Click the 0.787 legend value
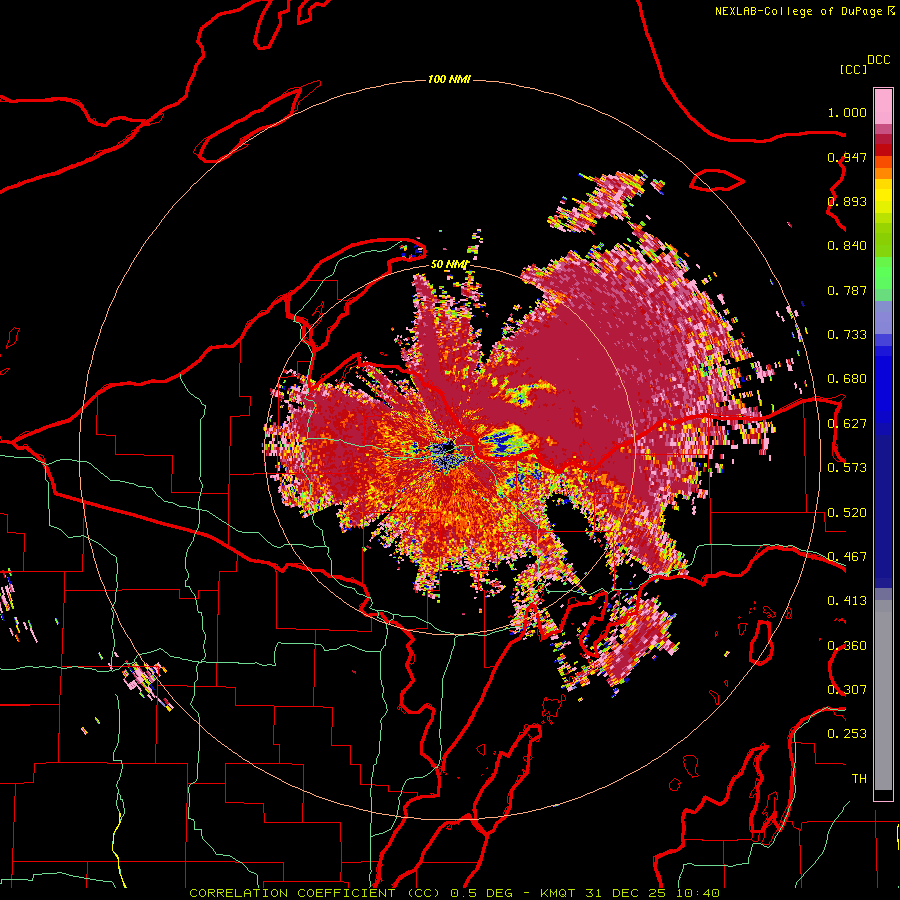Screen dimensions: 900x900 pyautogui.click(x=847, y=290)
